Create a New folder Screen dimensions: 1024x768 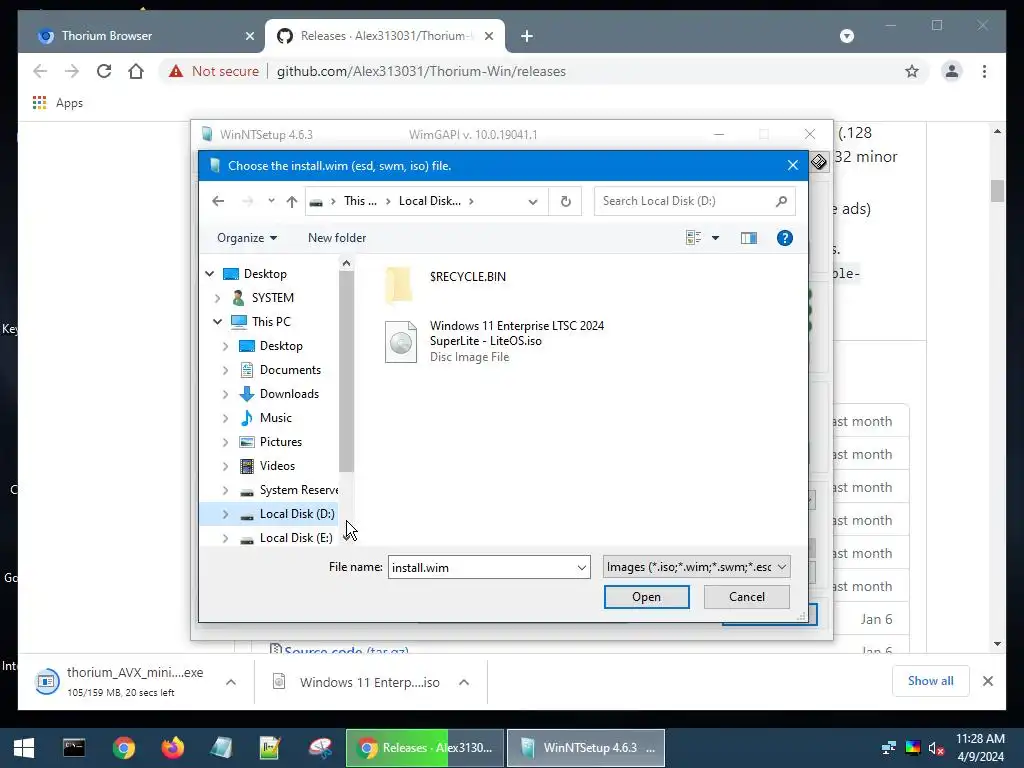click(x=337, y=238)
